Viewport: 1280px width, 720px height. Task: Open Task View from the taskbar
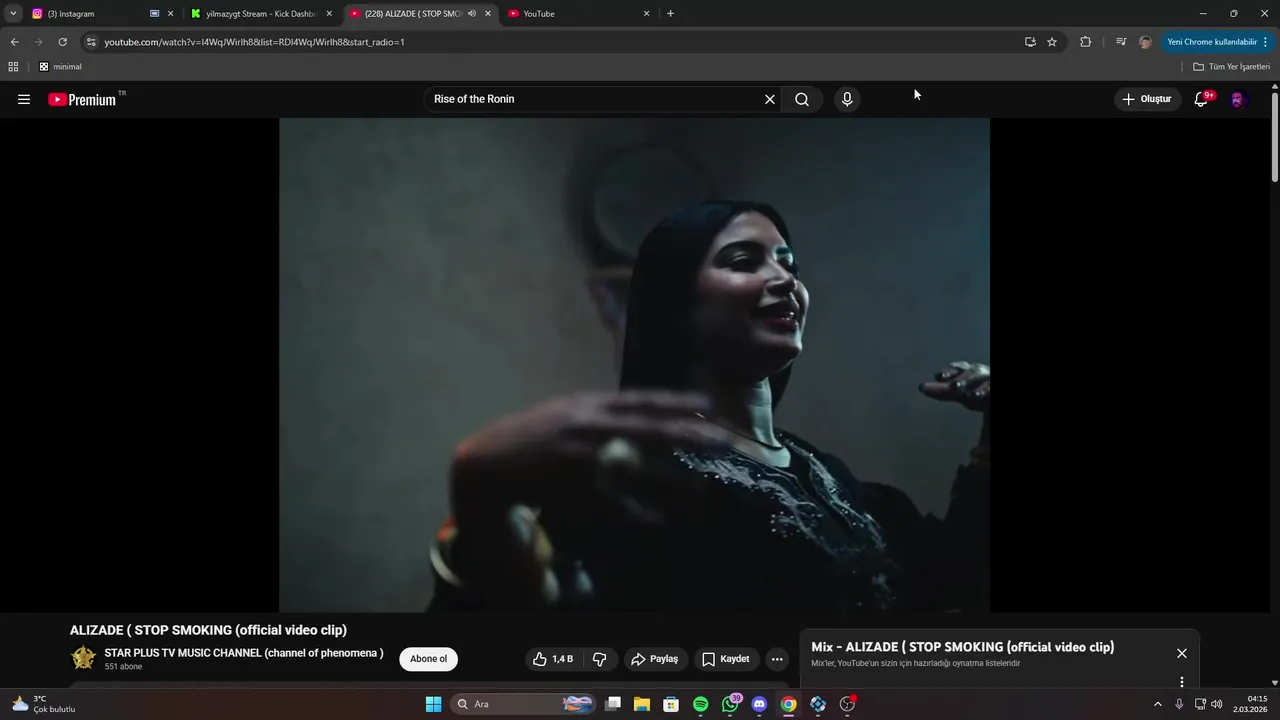click(x=613, y=704)
